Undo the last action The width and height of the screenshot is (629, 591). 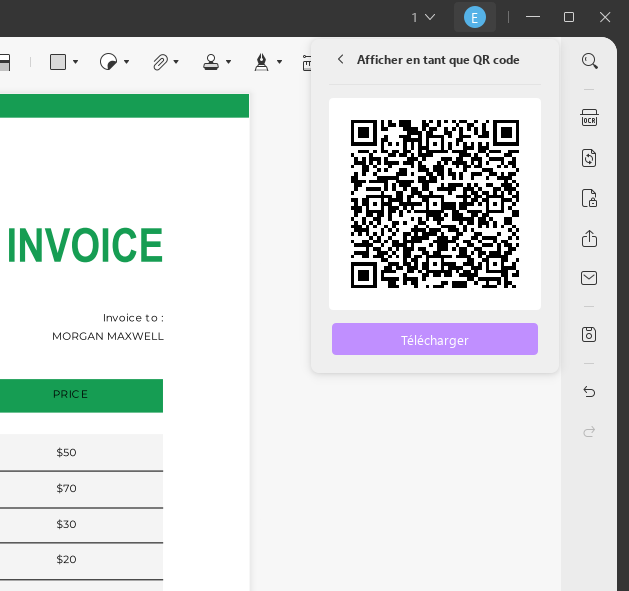(x=589, y=392)
